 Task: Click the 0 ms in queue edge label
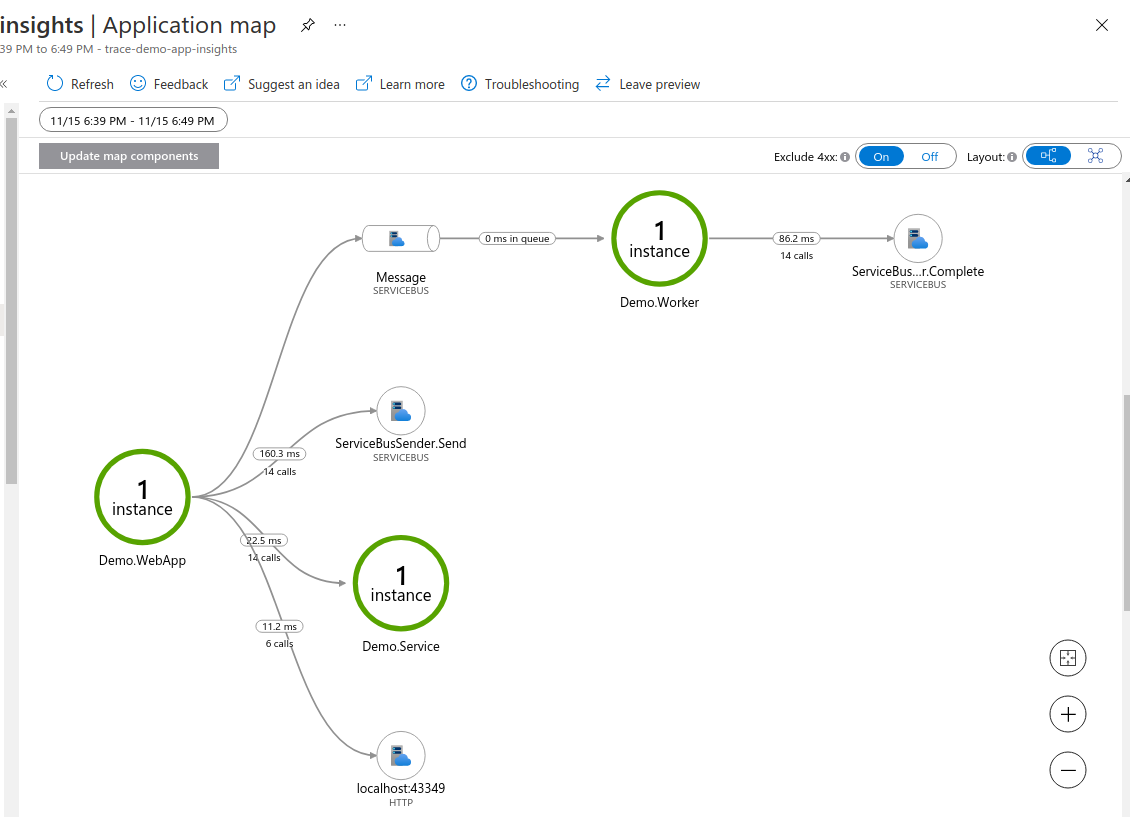[517, 238]
